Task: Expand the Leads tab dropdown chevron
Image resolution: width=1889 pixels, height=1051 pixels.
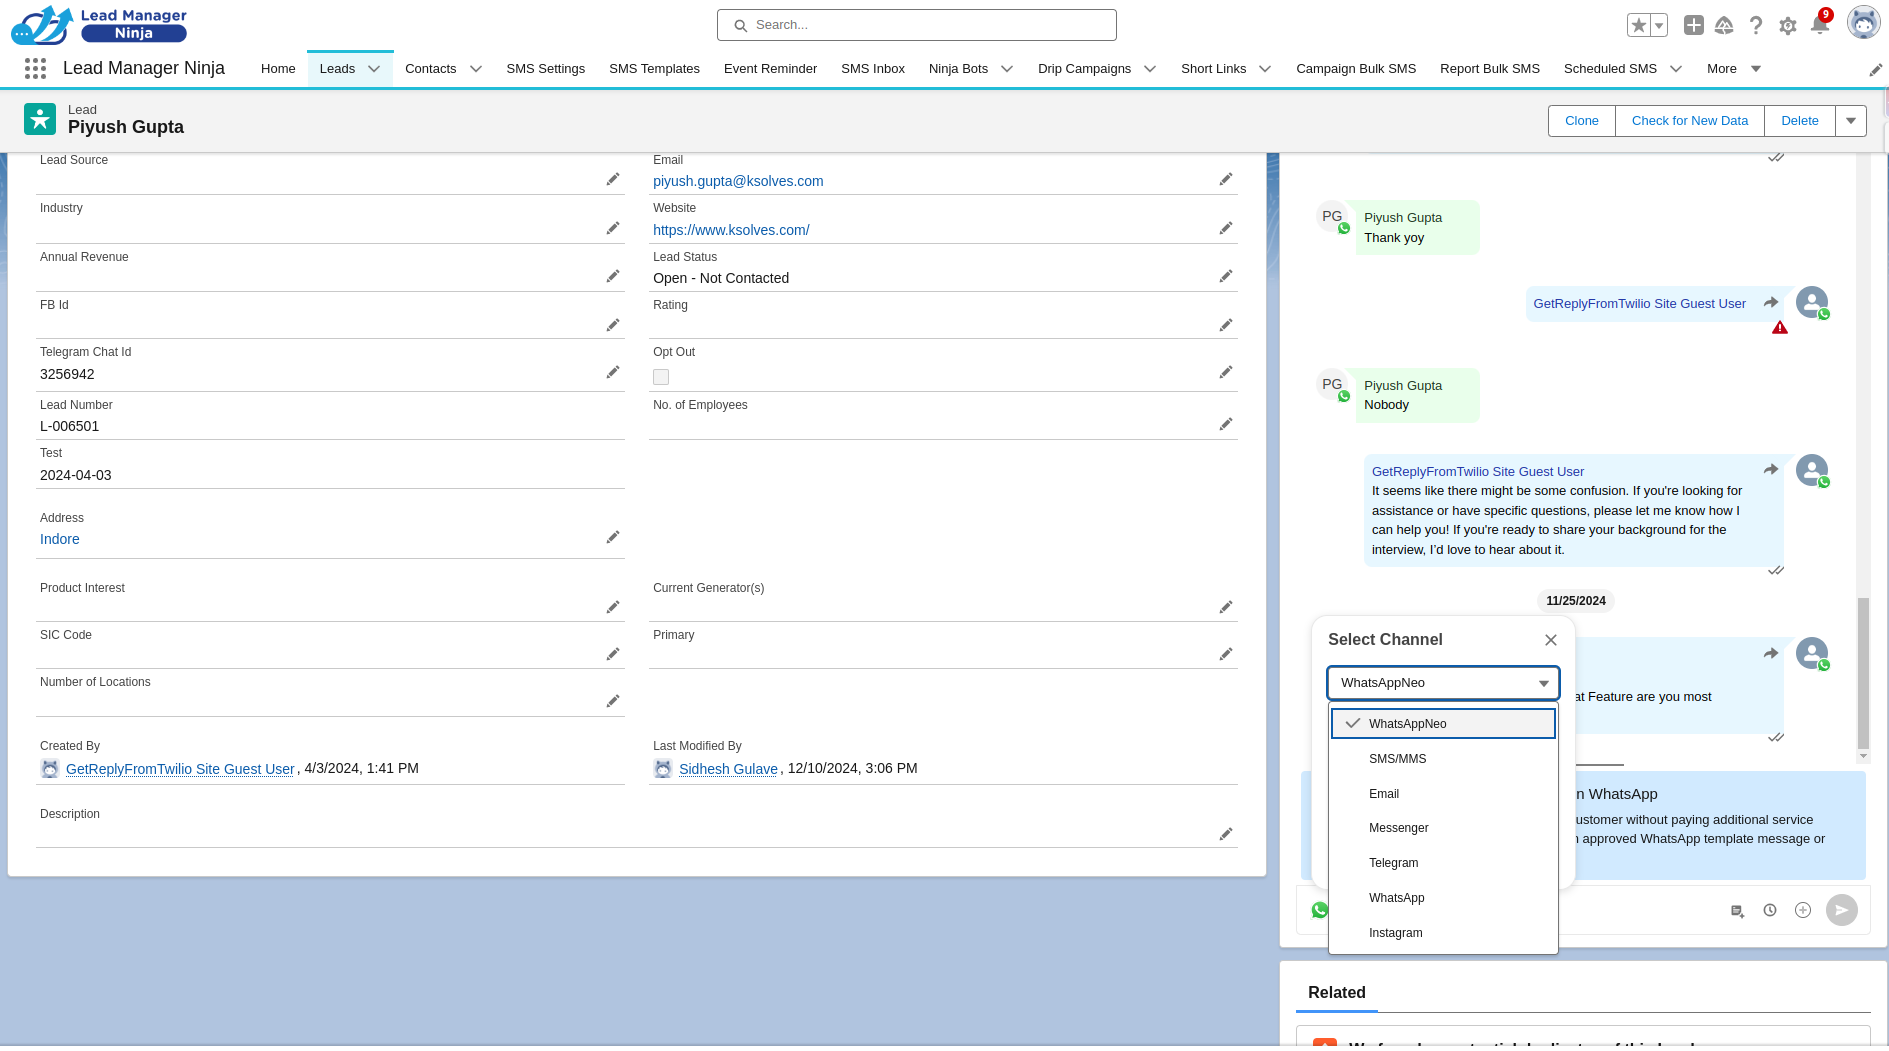Action: point(374,69)
